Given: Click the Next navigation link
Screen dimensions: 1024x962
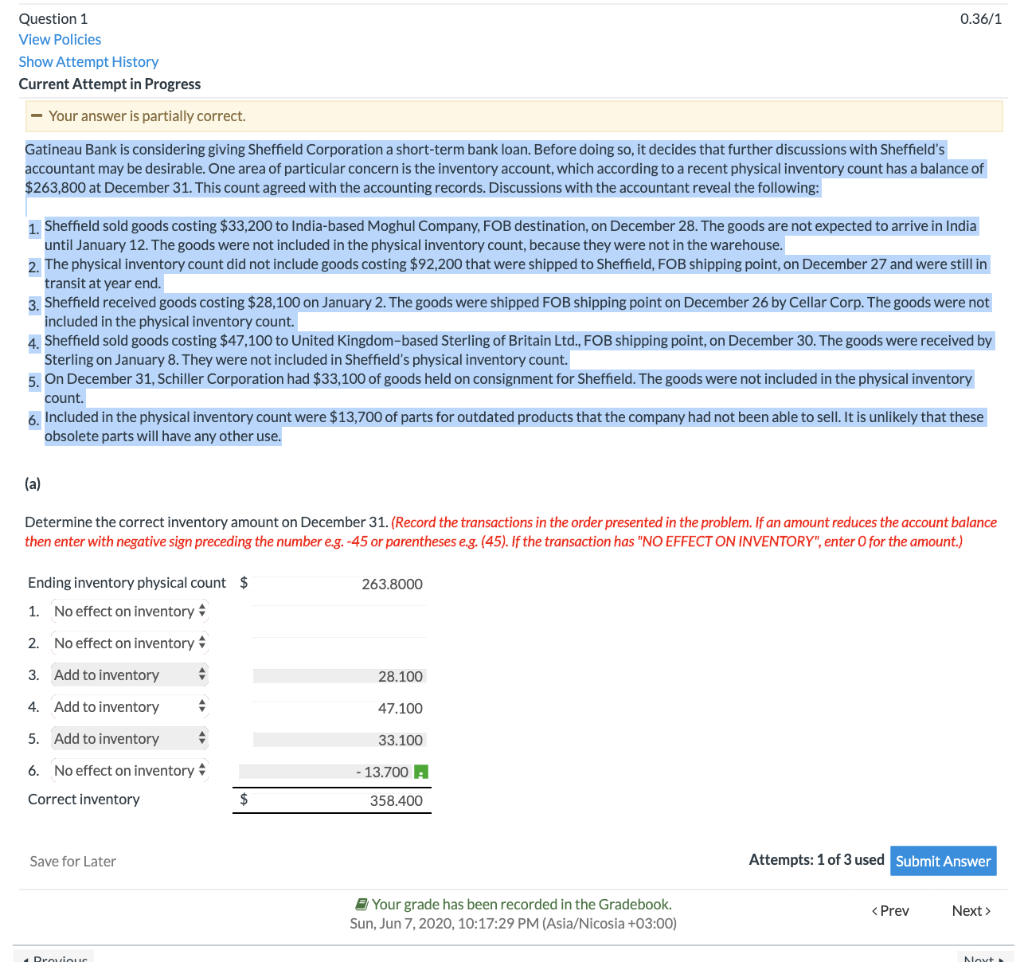Looking at the screenshot, I should 969,910.
